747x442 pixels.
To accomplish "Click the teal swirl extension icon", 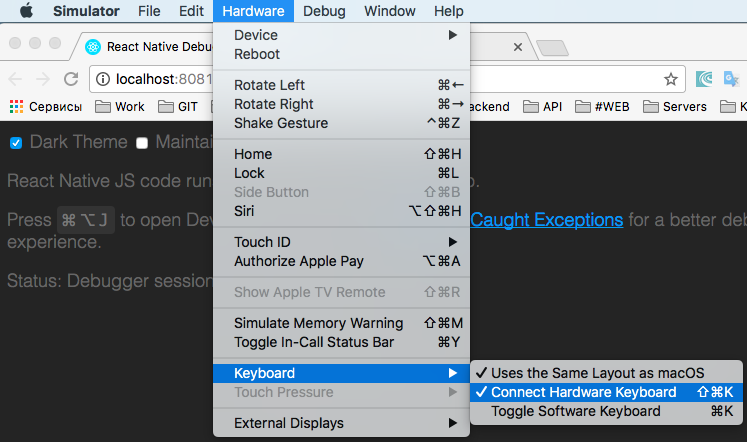I will click(x=704, y=79).
